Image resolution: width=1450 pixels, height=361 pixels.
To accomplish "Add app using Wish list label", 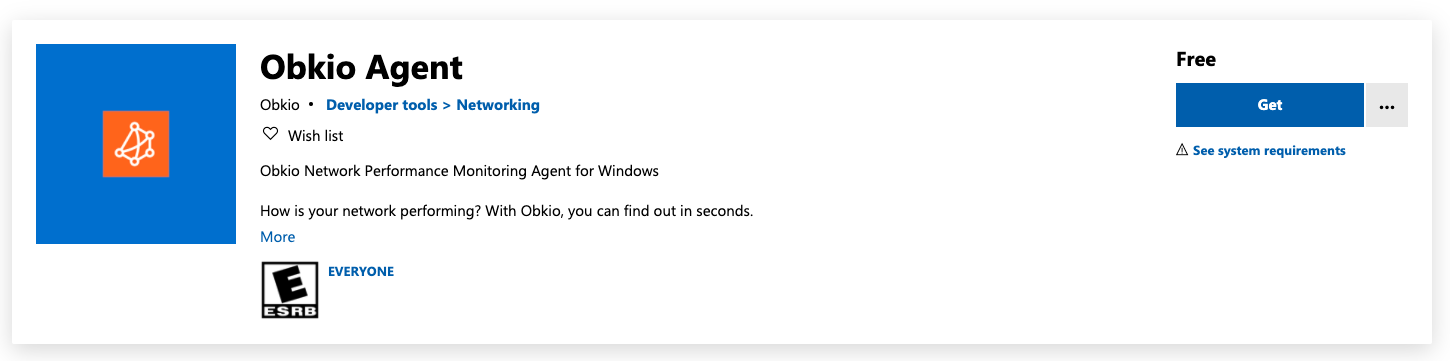I will tap(316, 135).
